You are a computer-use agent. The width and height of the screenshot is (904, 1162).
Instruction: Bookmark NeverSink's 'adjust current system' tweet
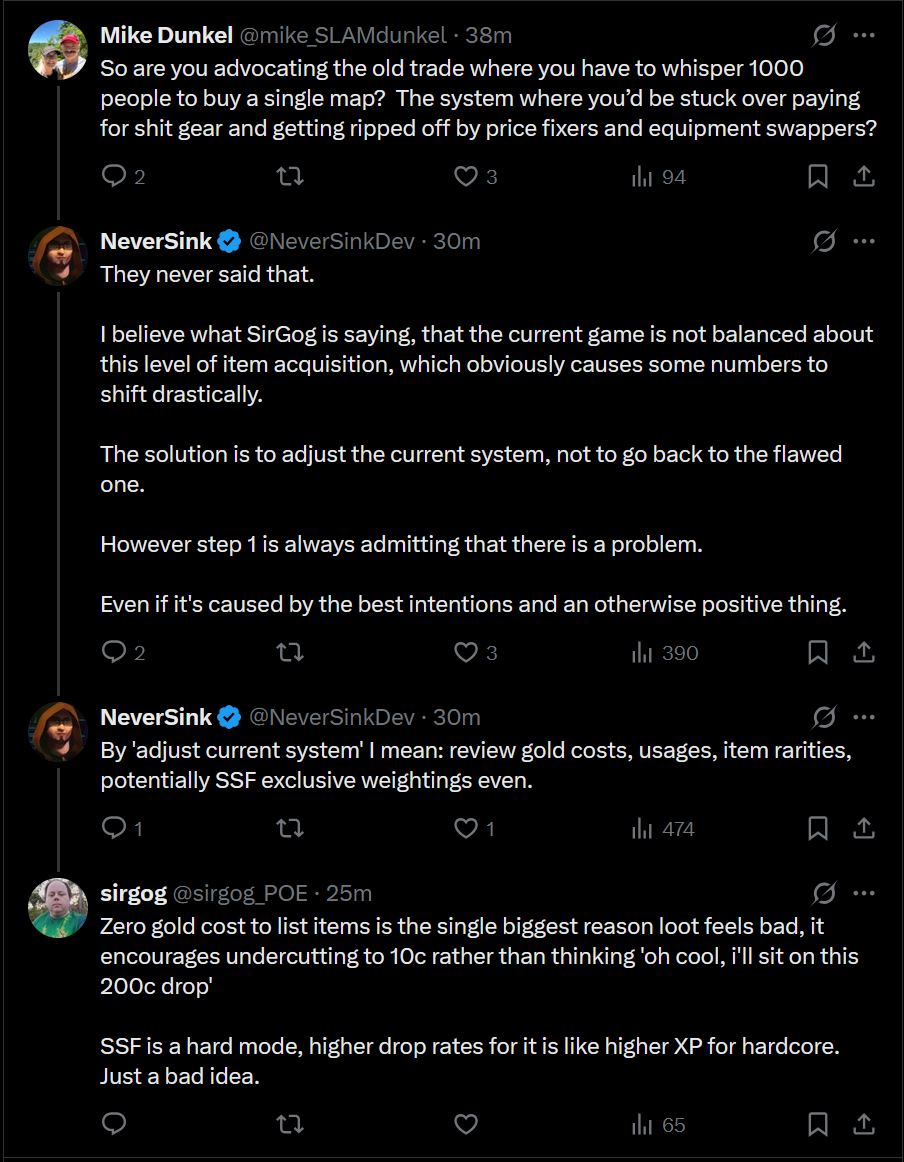coord(817,829)
